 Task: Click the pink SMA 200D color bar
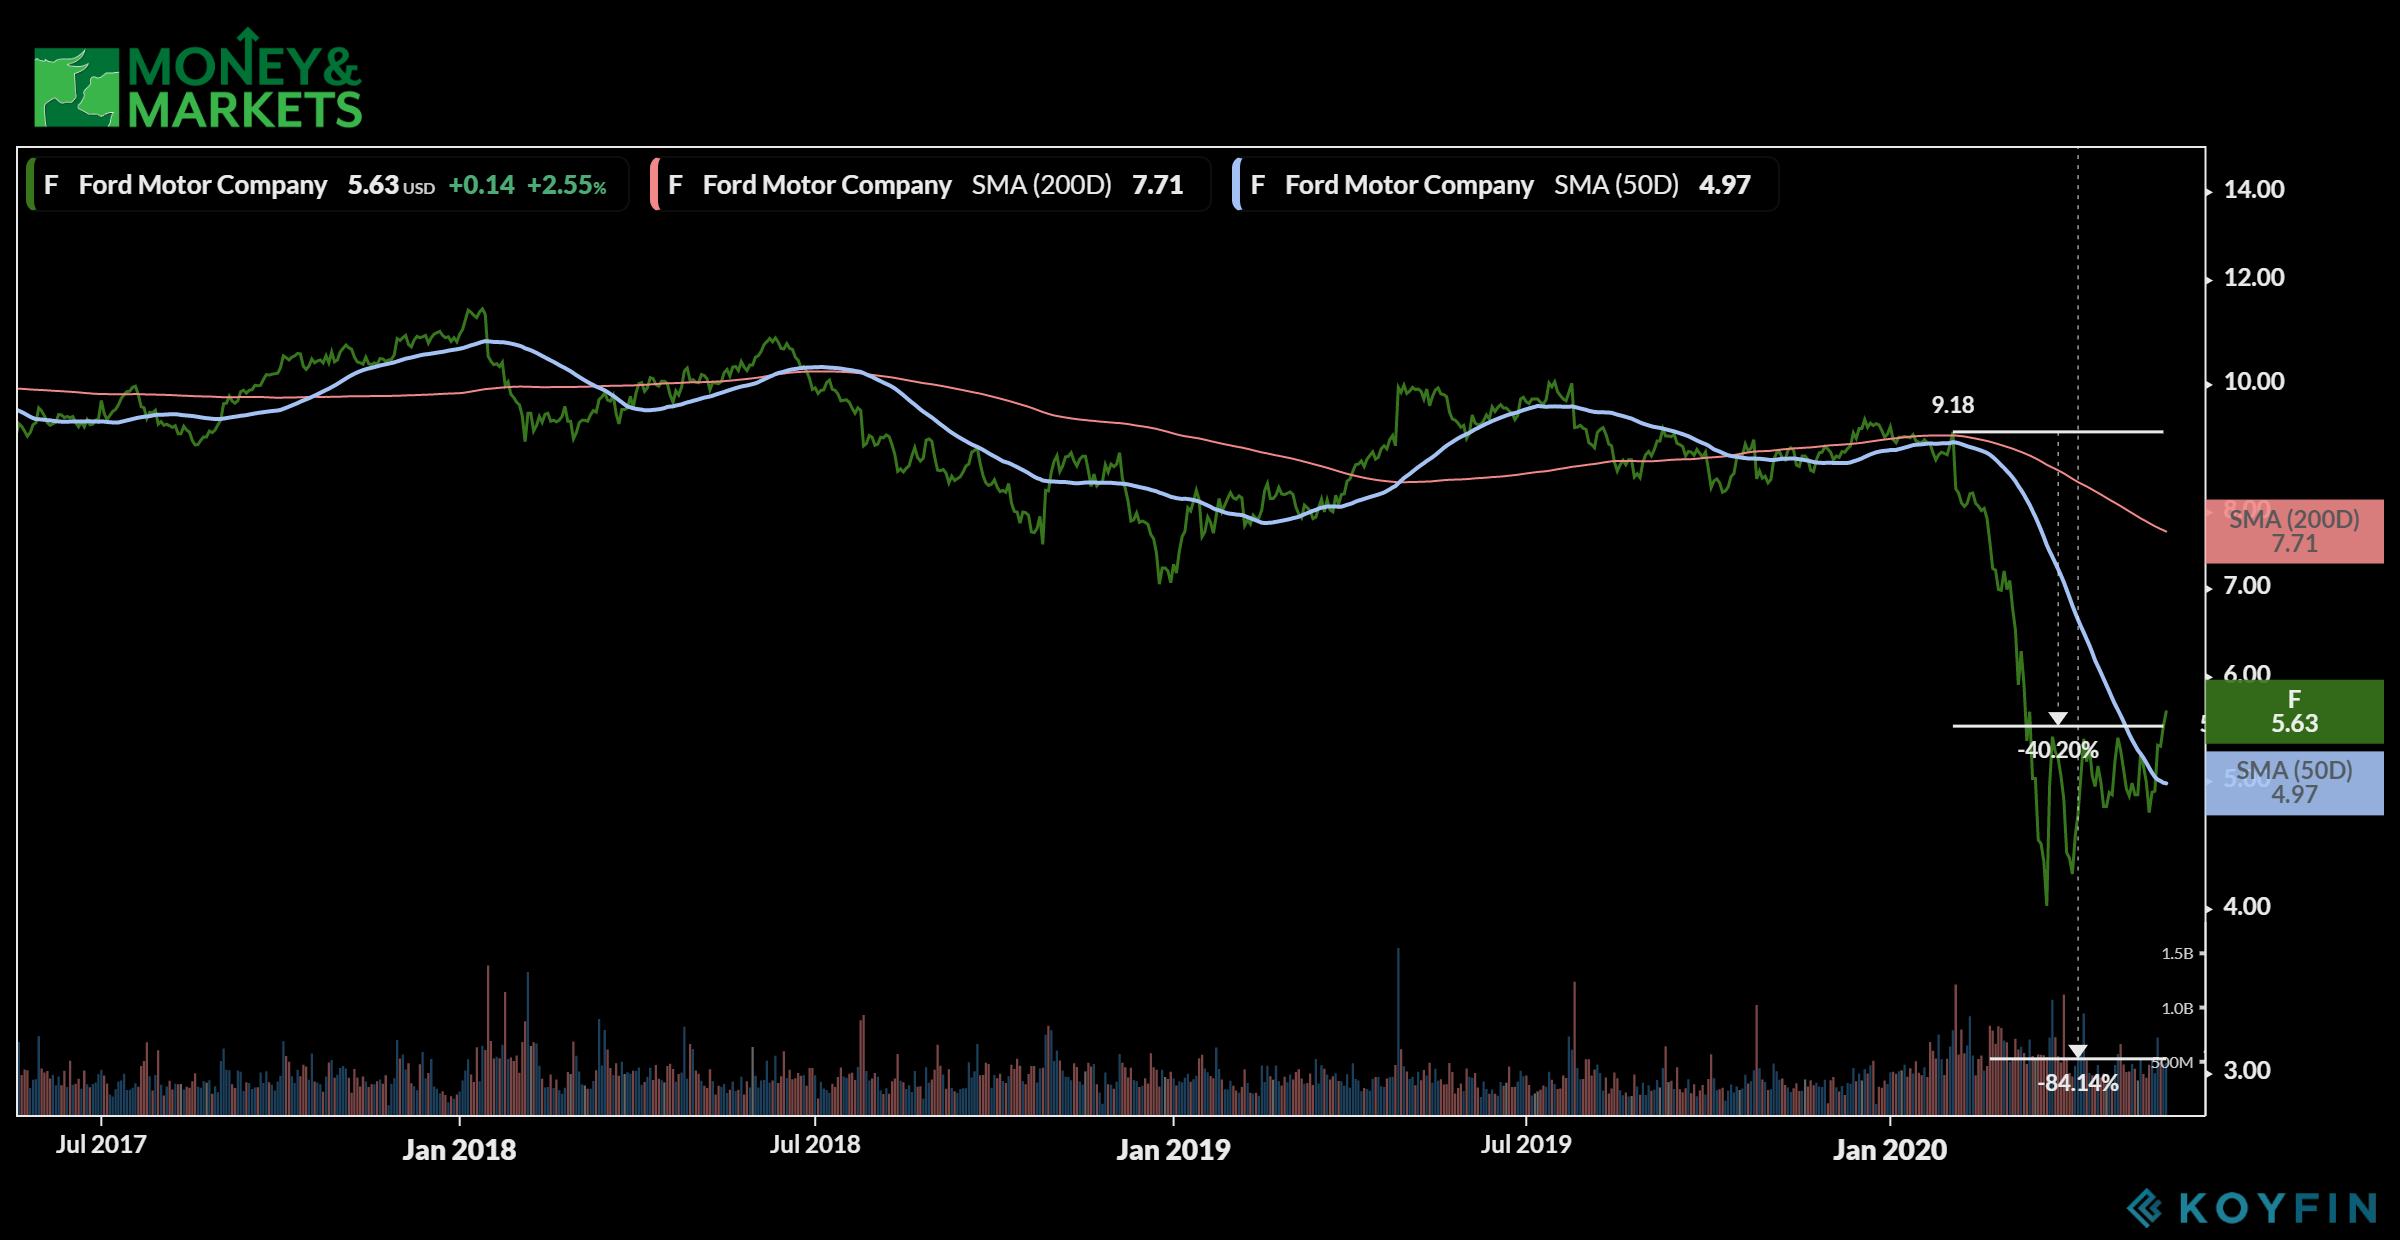tap(654, 185)
